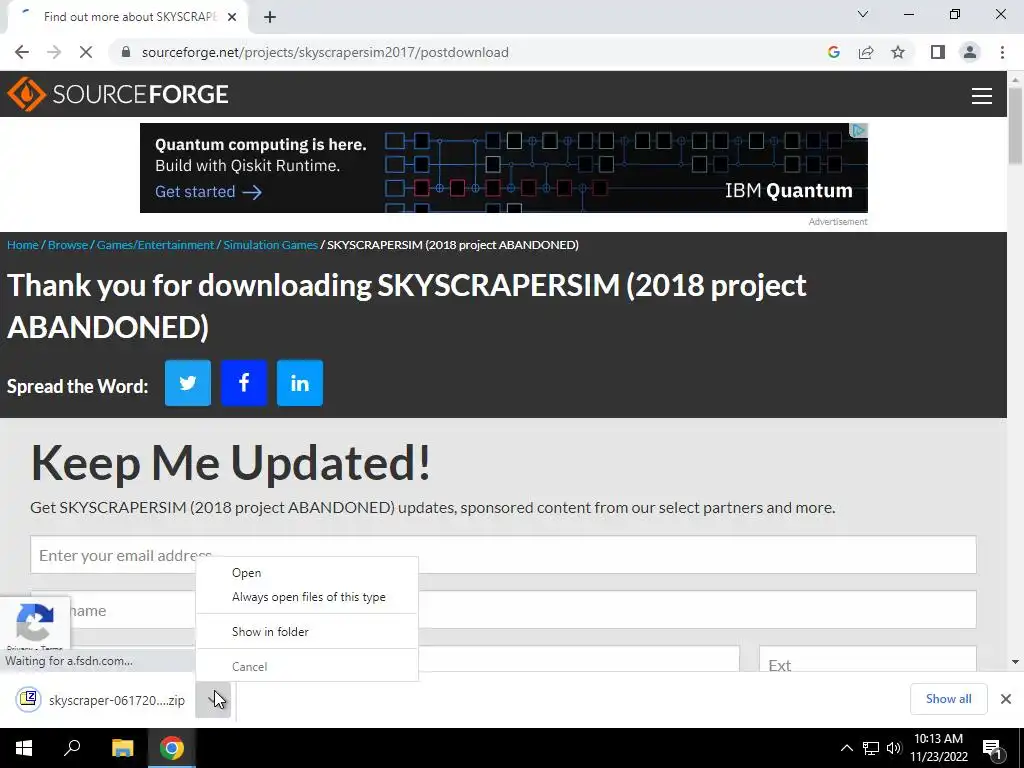Choose Always open files of this type

pos(308,597)
